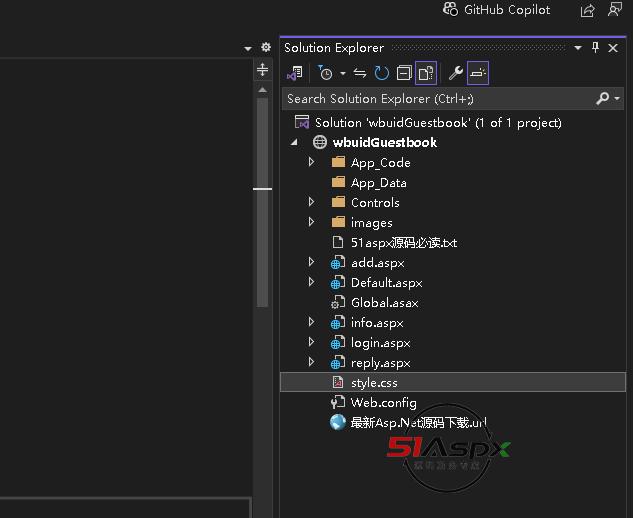Click the text file icon of 51aspx
633x518 pixels.
(337, 242)
